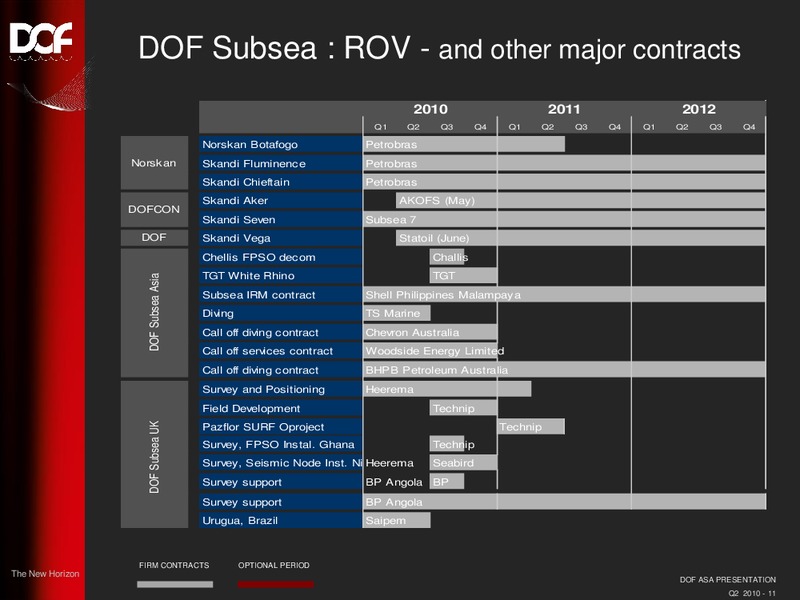Click the 'Q2 2010 - 11' page footer
800x600 pixels.
(752, 593)
